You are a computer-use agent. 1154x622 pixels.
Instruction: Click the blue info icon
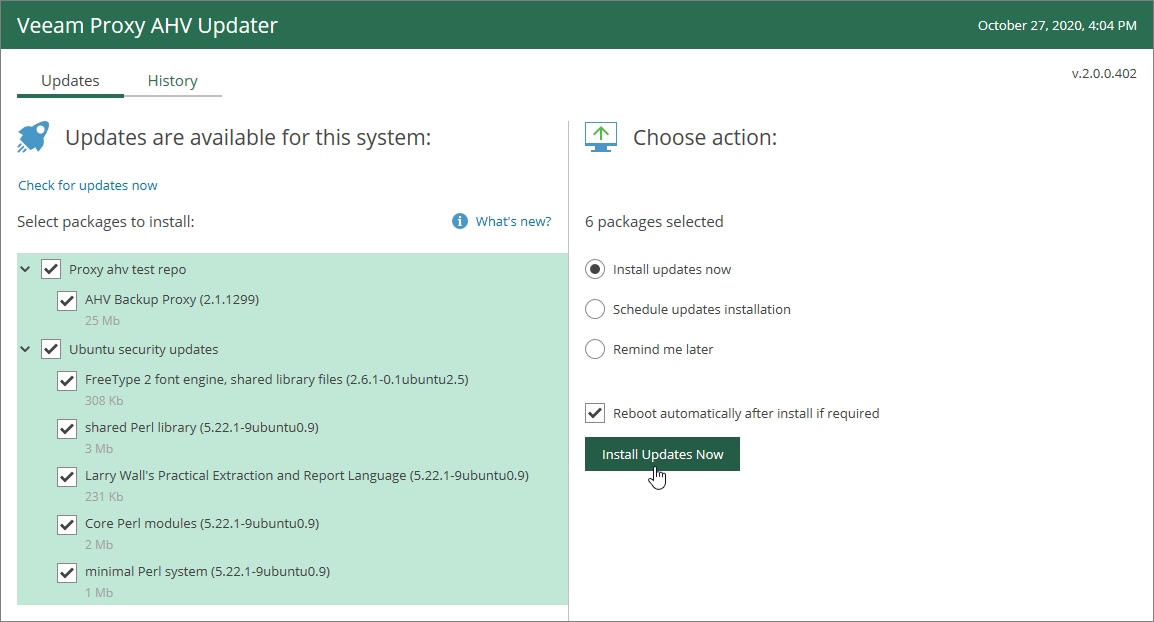460,221
